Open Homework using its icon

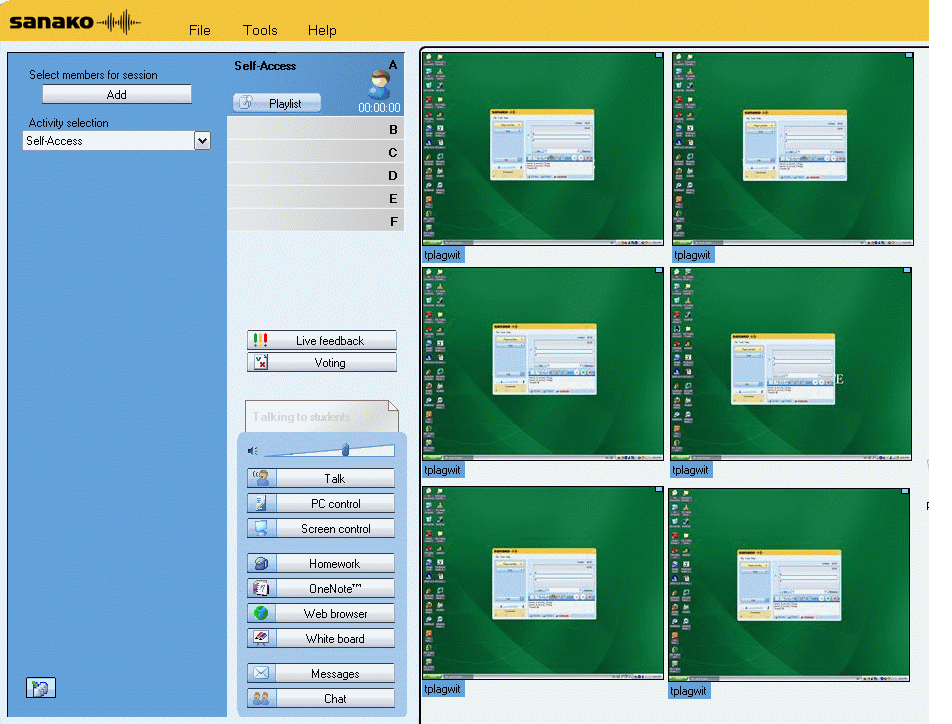(x=261, y=564)
